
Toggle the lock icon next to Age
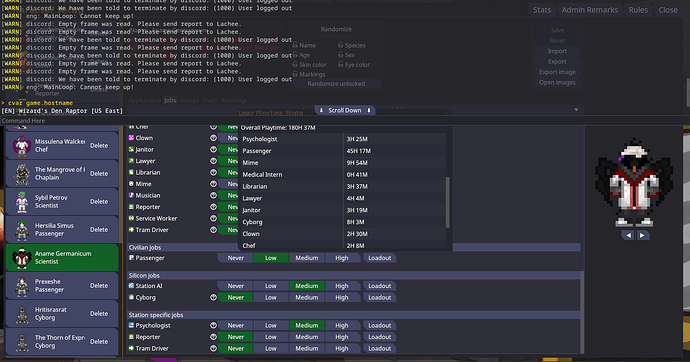[x=295, y=55]
